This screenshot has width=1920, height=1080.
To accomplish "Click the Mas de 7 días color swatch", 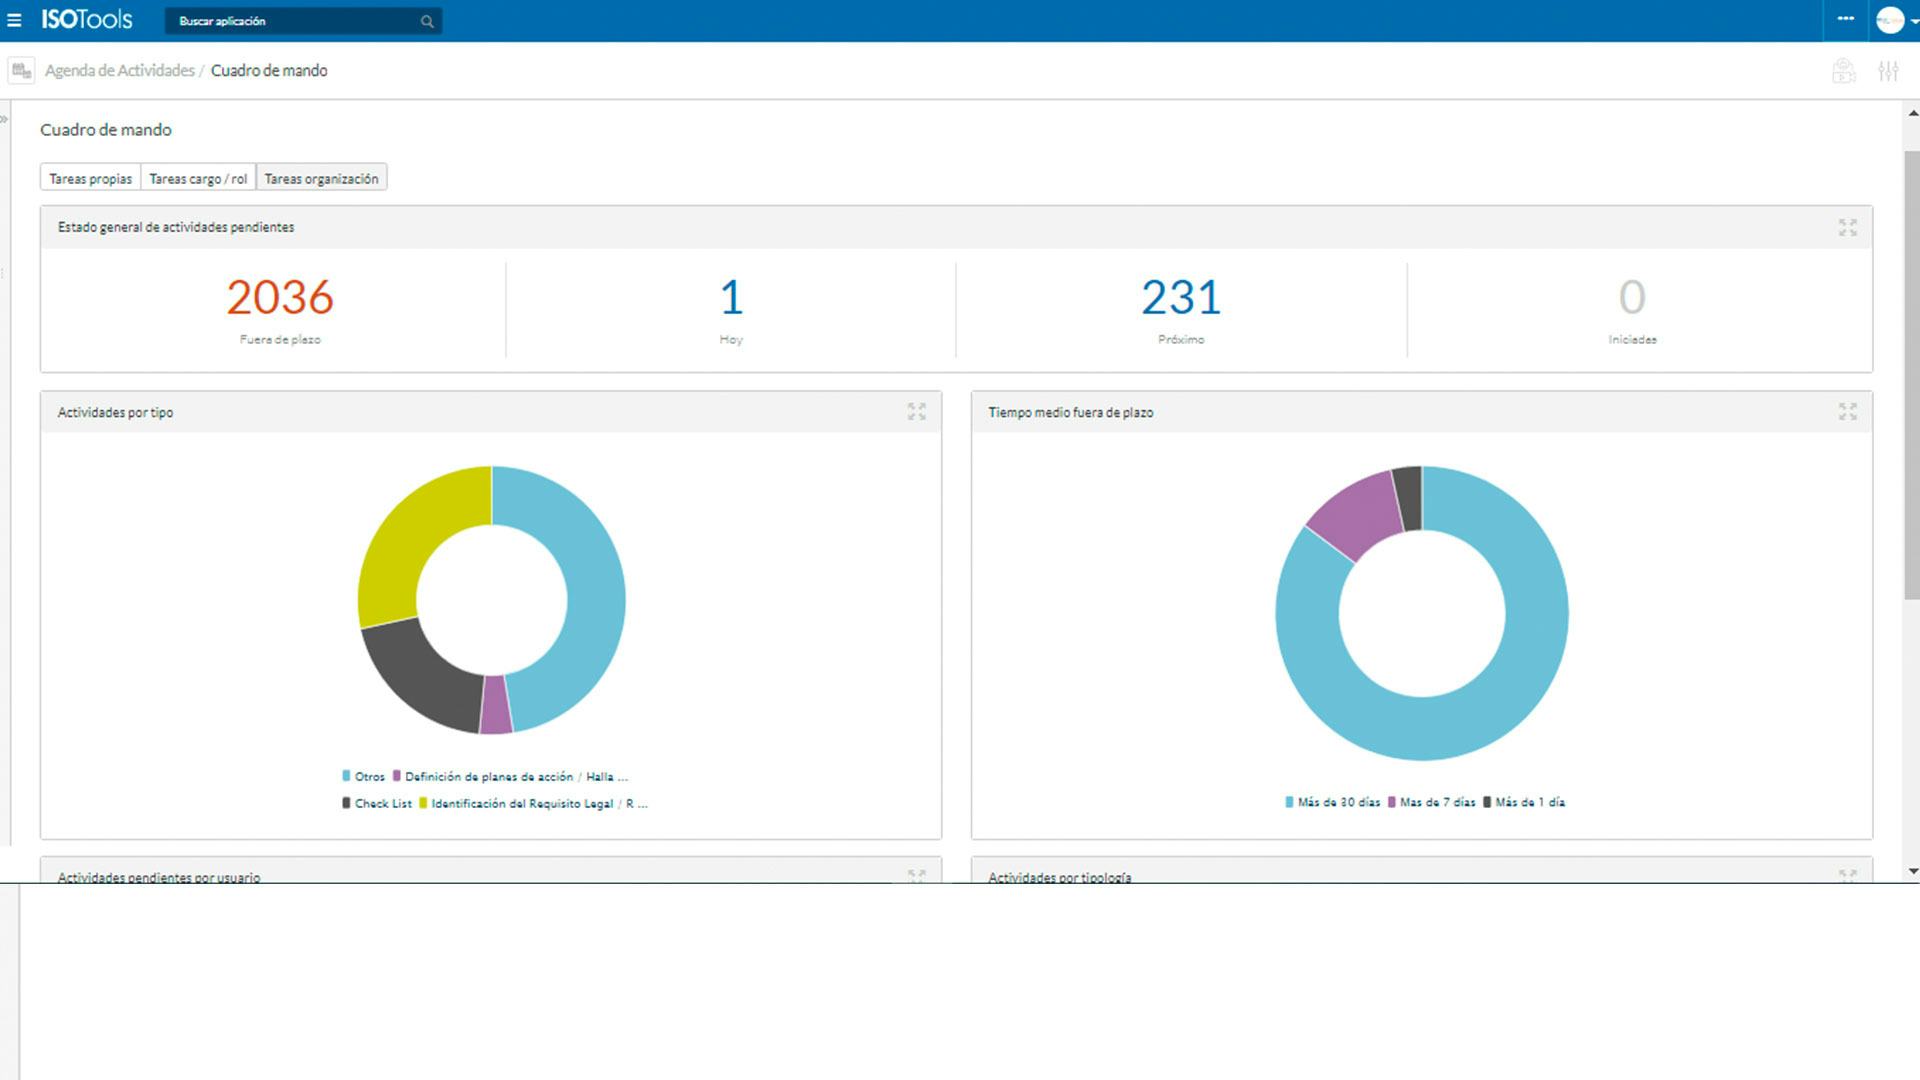I will [1392, 802].
